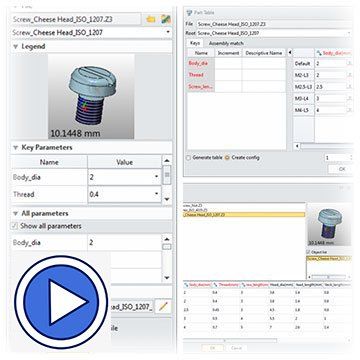Open the folder browse icon beside the file name
The height and width of the screenshot is (360, 360).
pyautogui.click(x=151, y=19)
